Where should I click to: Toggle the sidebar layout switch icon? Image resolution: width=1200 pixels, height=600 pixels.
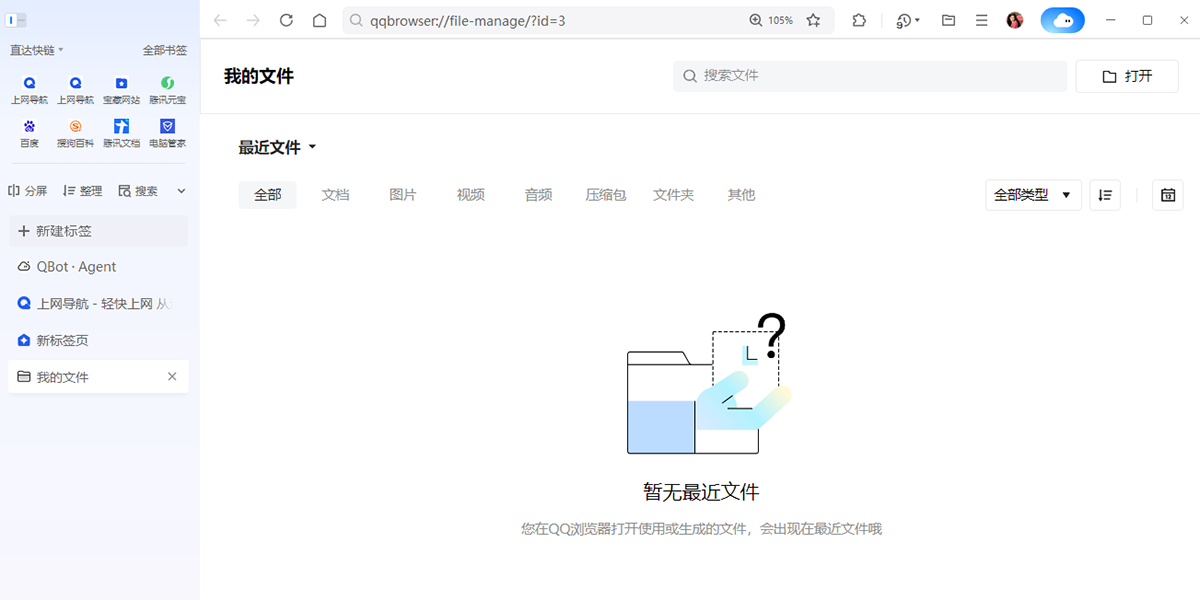(16, 20)
